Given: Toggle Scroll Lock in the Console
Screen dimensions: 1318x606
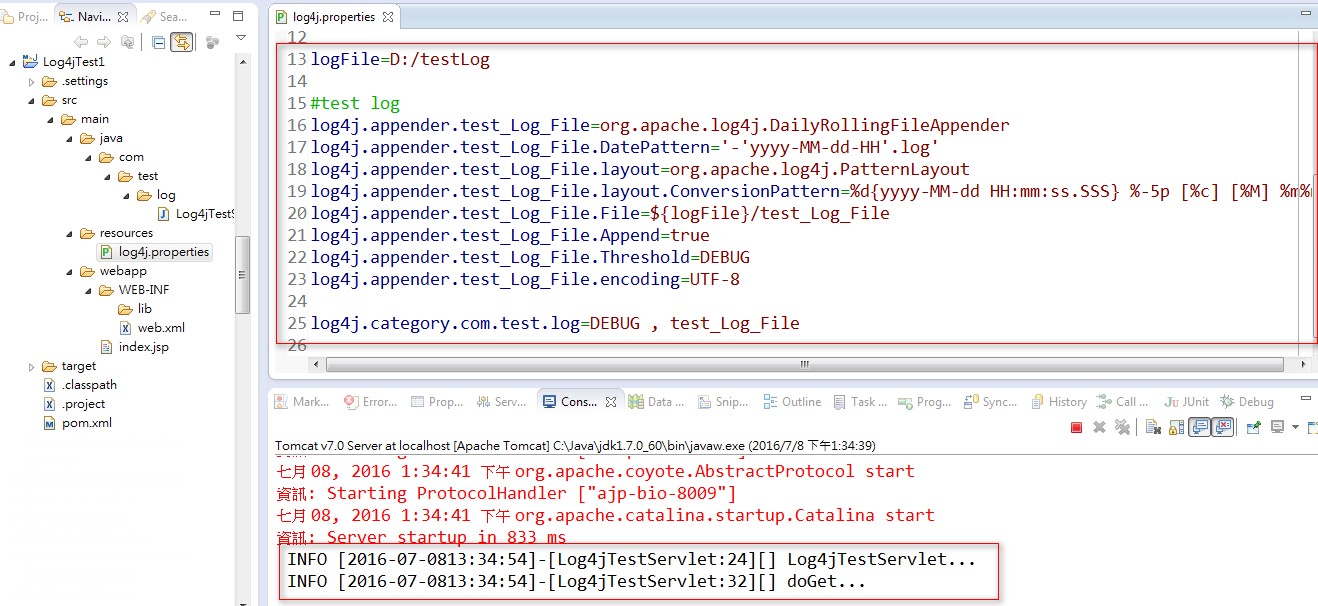Looking at the screenshot, I should click(1176, 427).
